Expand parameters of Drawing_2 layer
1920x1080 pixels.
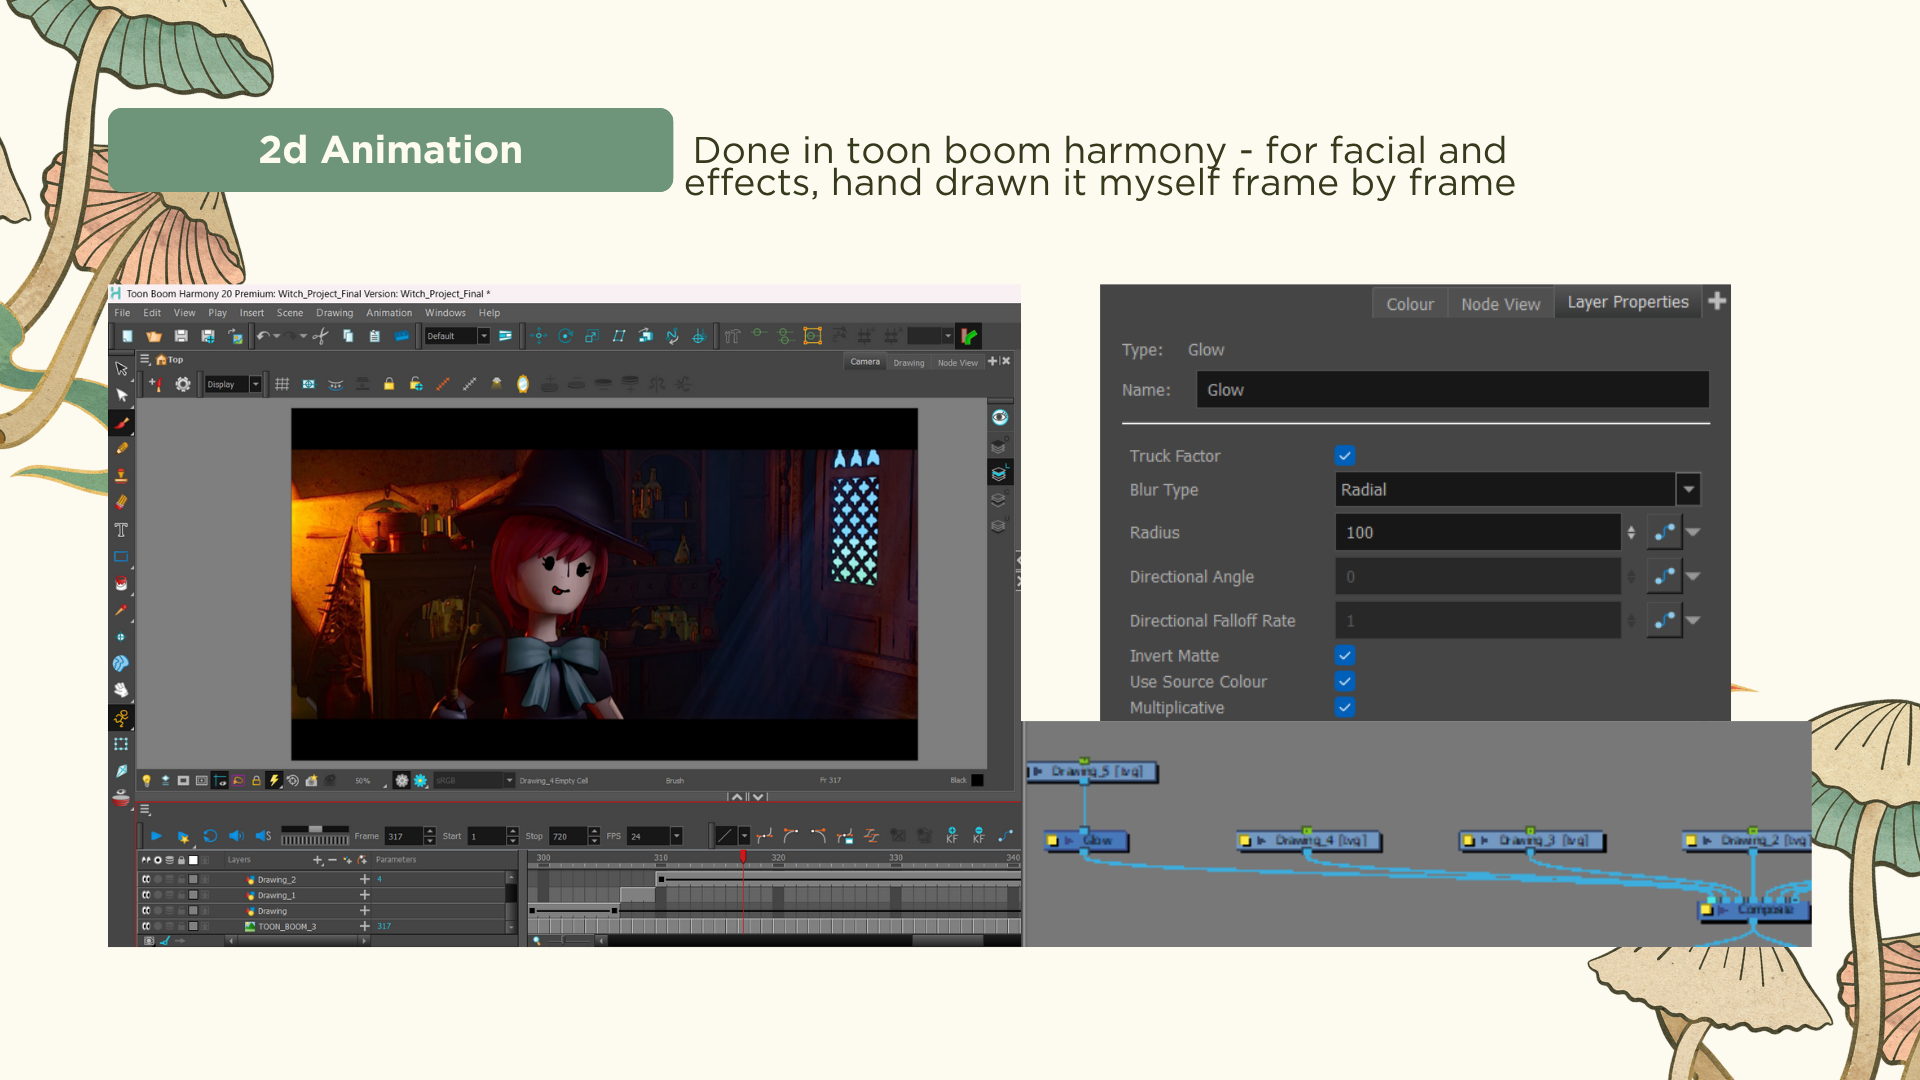(x=365, y=880)
